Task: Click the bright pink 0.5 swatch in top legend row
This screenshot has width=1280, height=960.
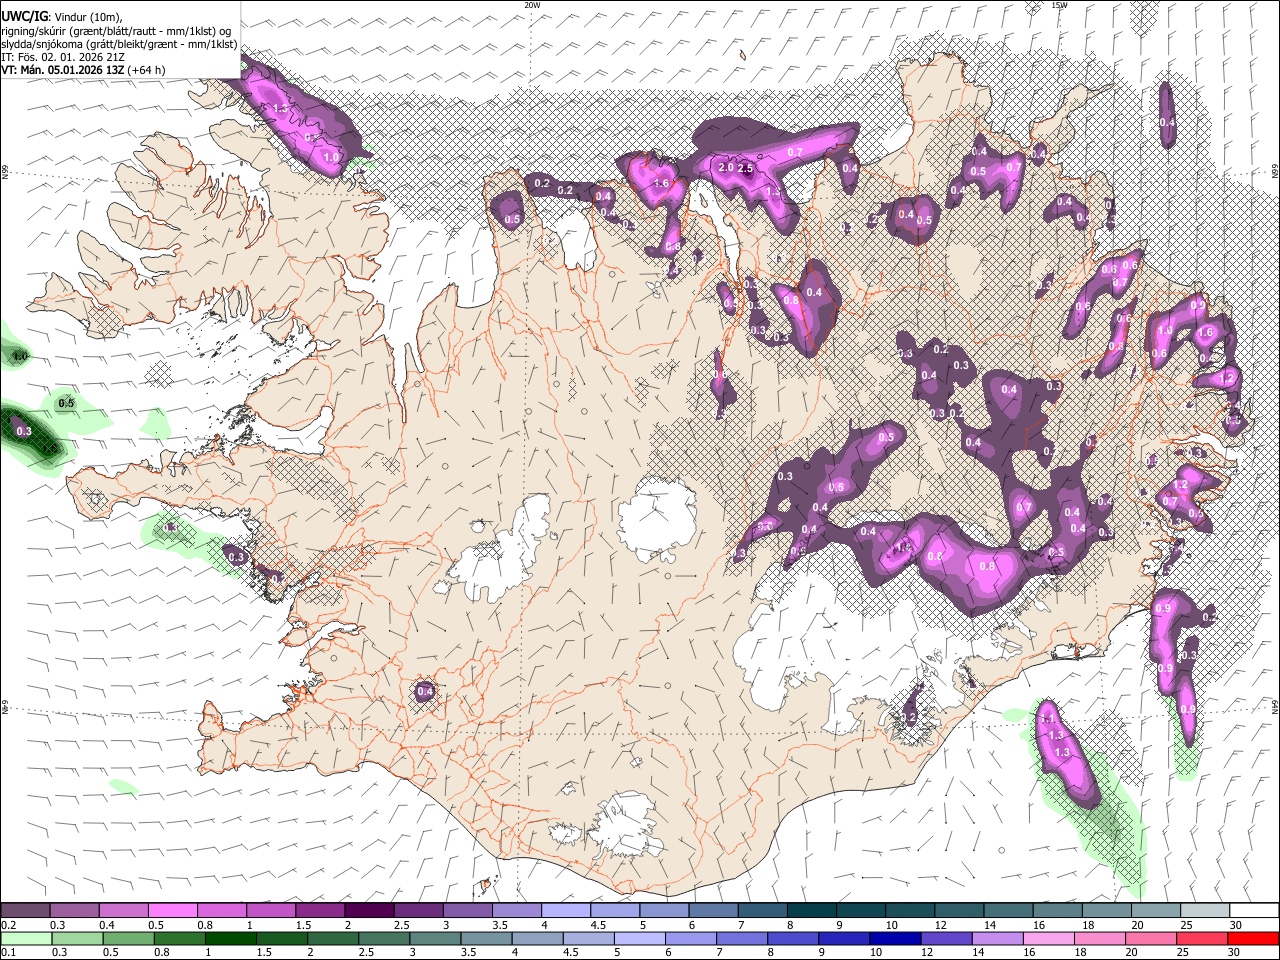Action: pos(172,911)
